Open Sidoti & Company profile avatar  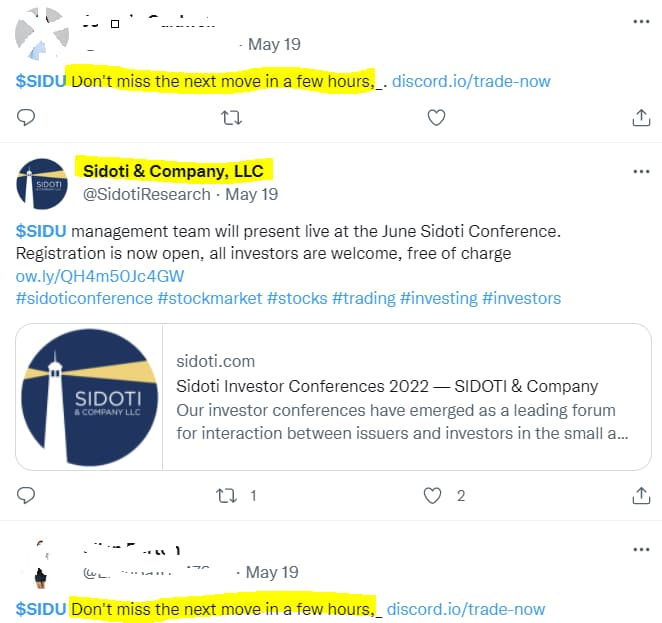click(x=42, y=184)
